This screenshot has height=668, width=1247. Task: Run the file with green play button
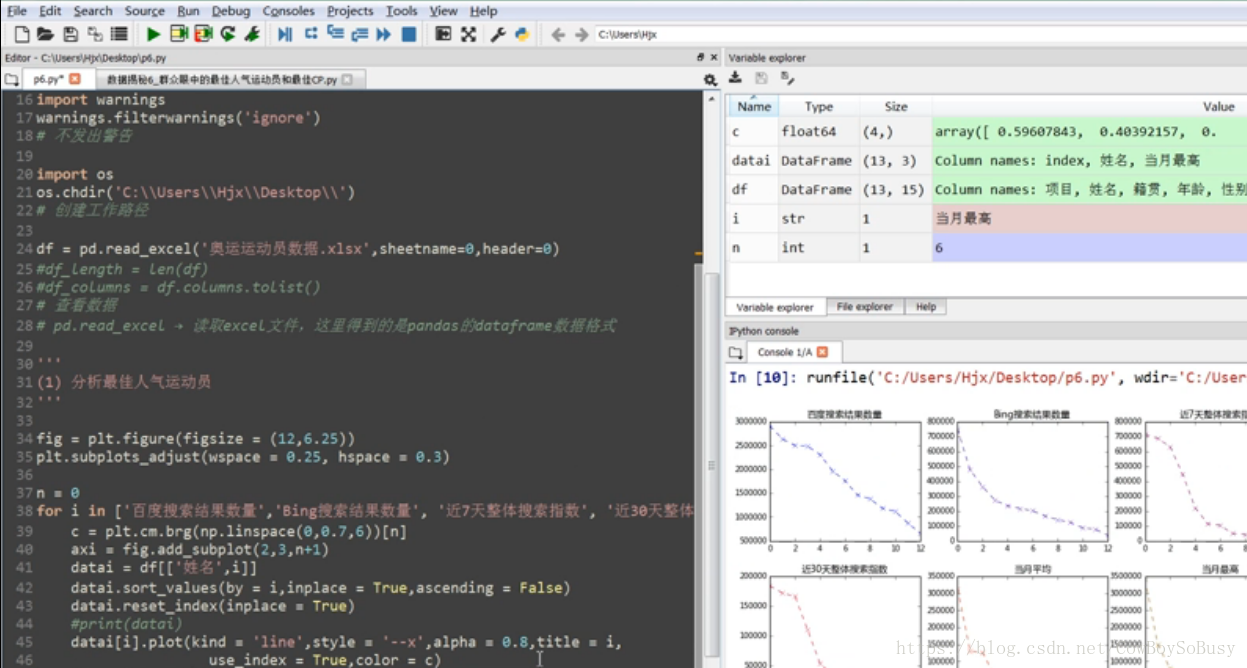154,34
